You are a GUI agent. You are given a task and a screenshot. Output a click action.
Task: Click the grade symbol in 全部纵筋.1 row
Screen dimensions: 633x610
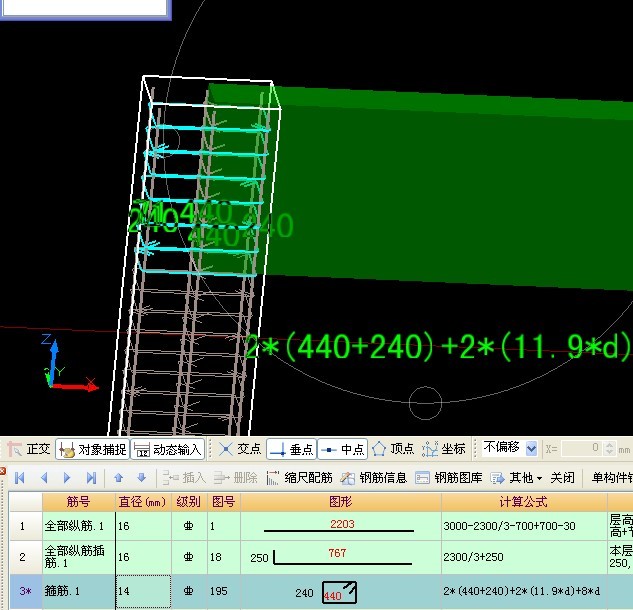[x=189, y=526]
